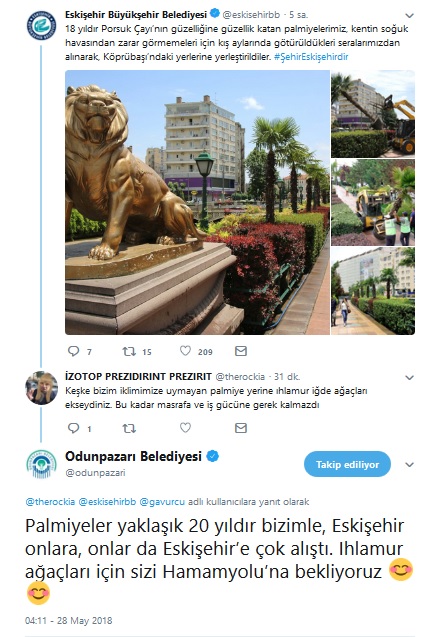Toggle the Takip ediliyor follow button
This screenshot has height=637, width=437.
tap(347, 464)
